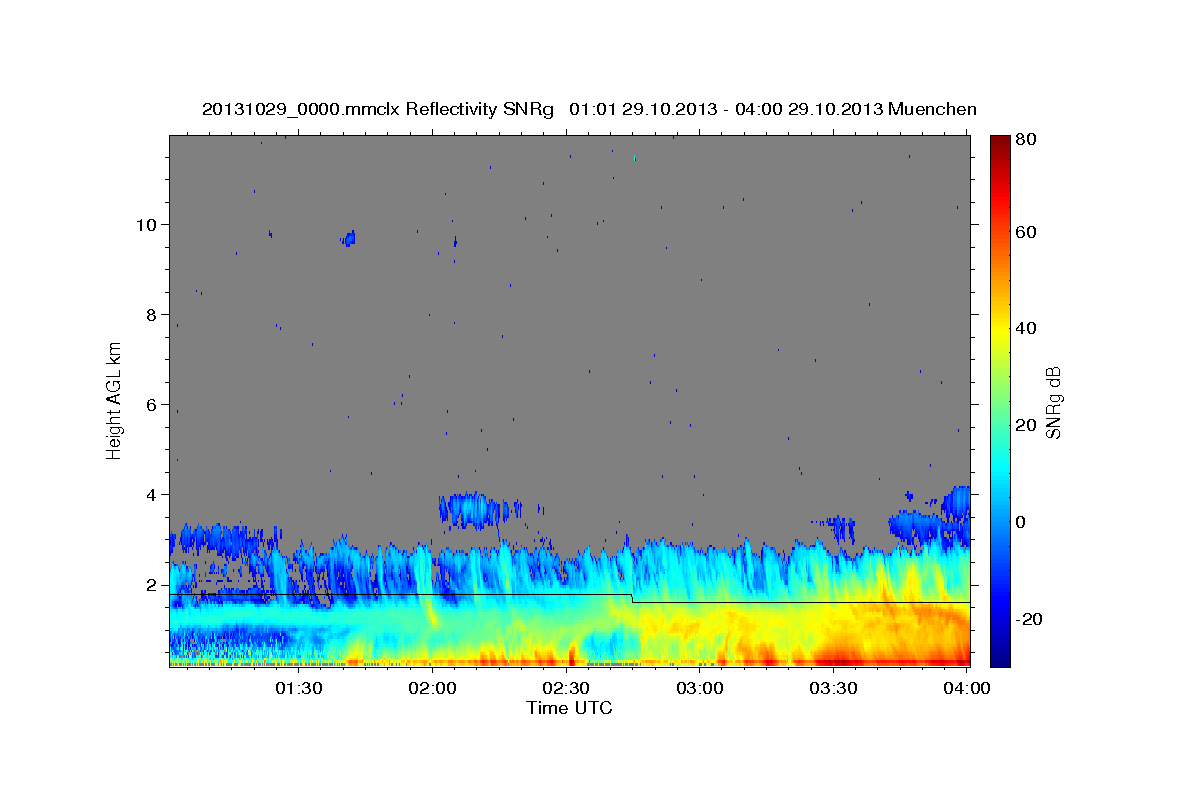
Task: Click the plot title text
Action: [x=589, y=109]
